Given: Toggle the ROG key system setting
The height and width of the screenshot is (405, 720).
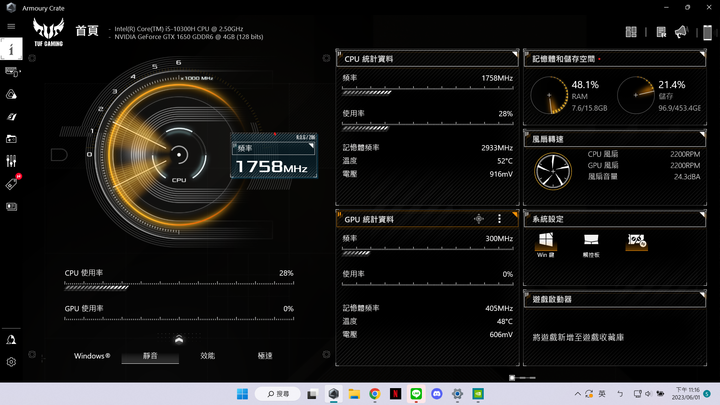Looking at the screenshot, I should (636, 241).
